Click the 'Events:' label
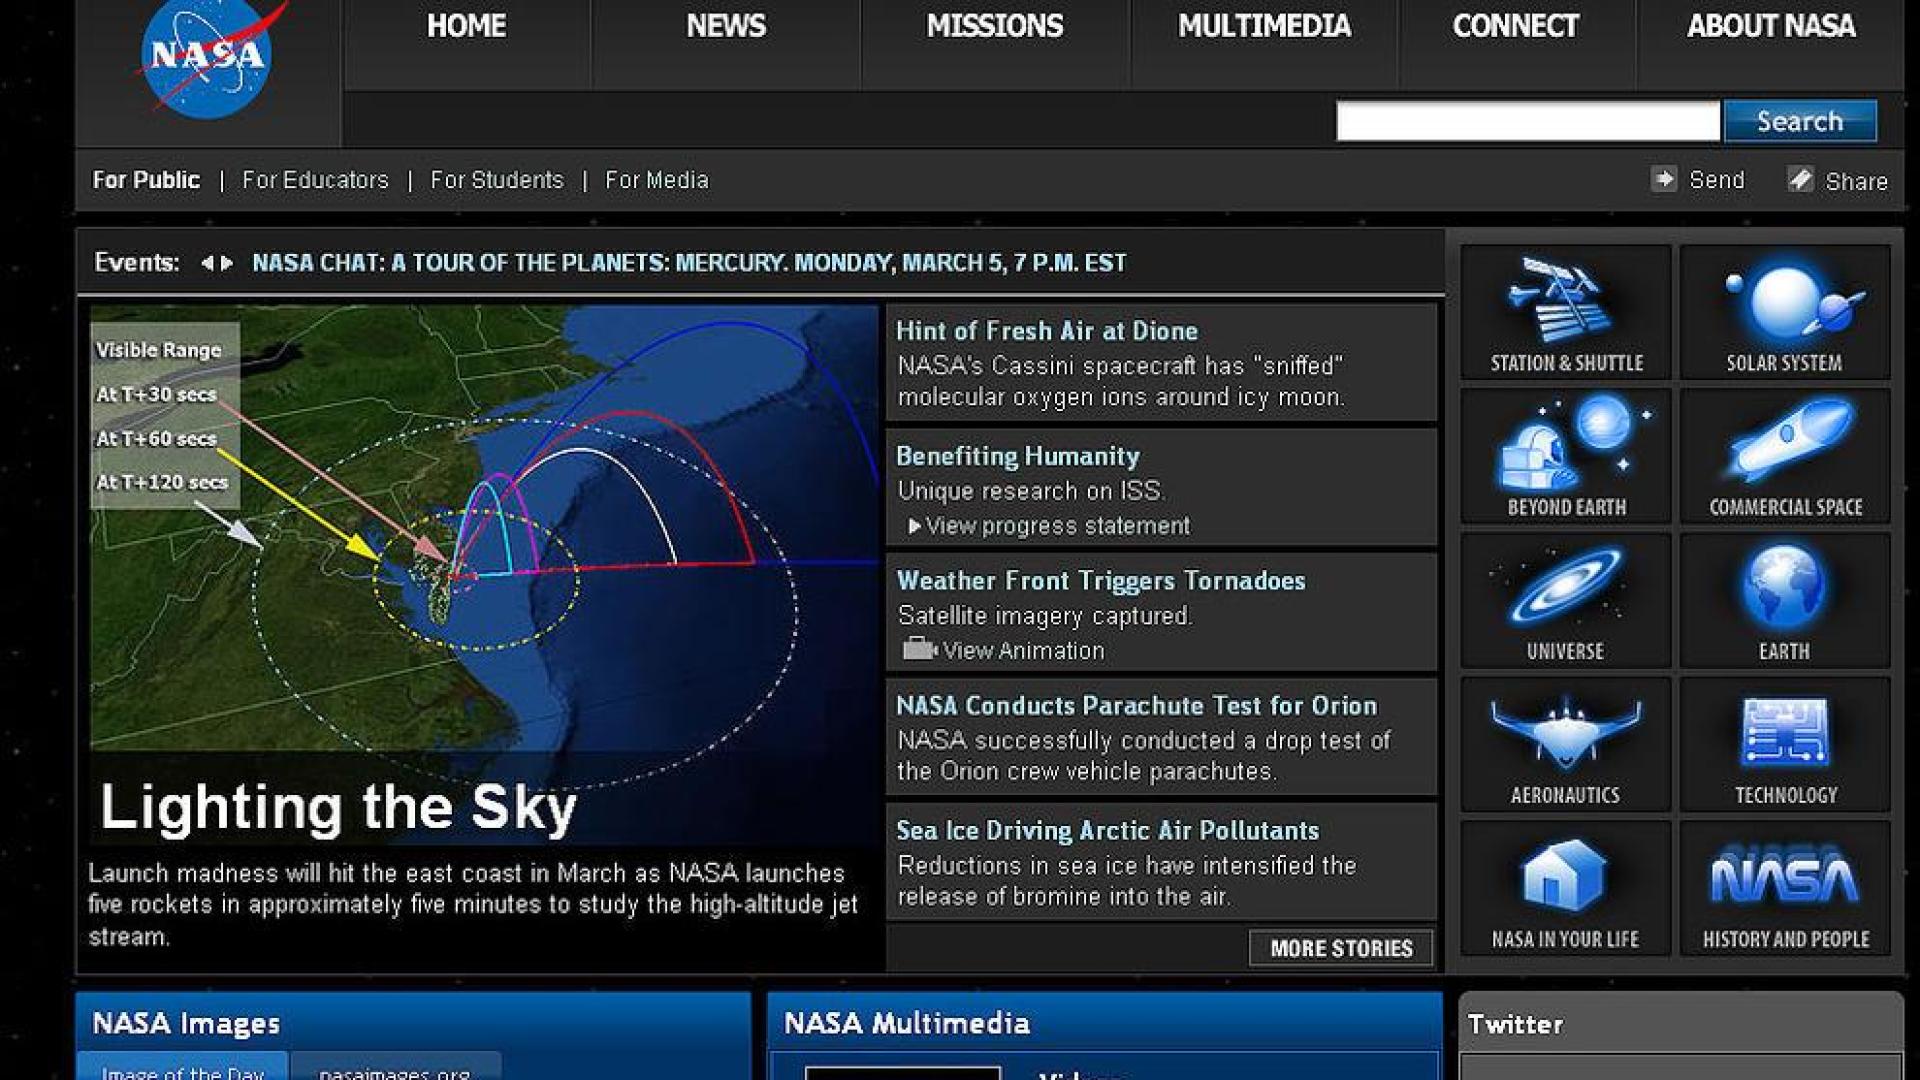 137,262
